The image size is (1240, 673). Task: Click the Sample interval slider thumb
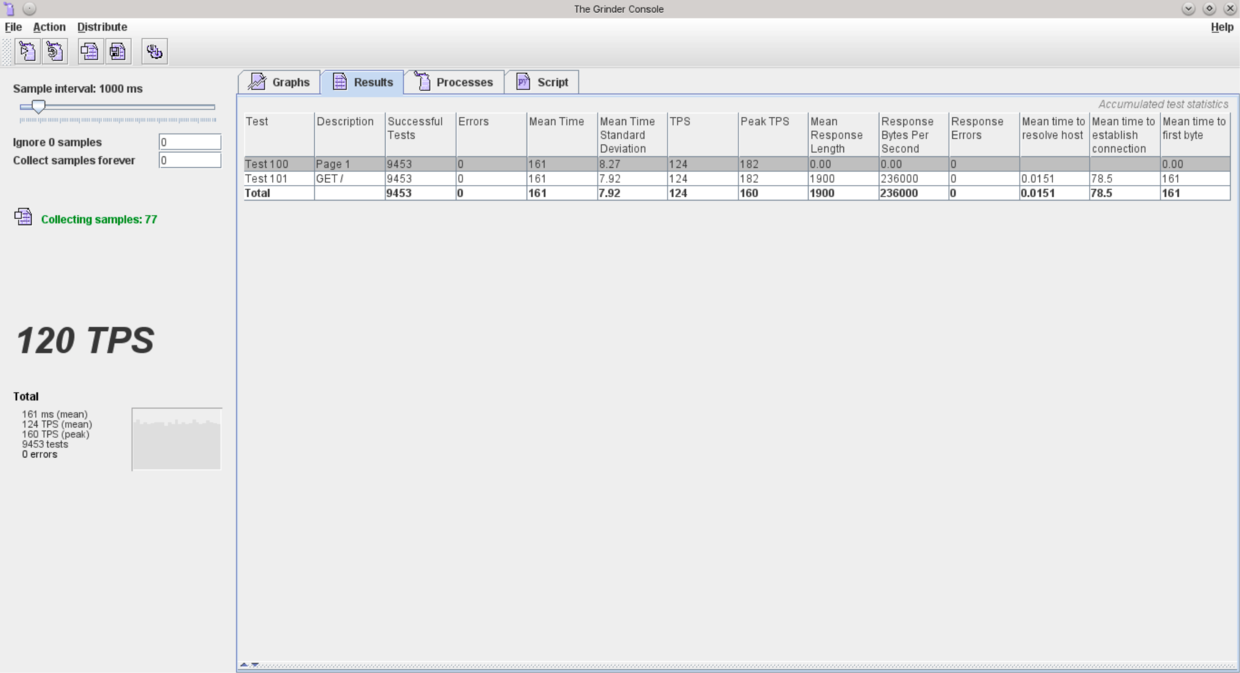(x=38, y=107)
